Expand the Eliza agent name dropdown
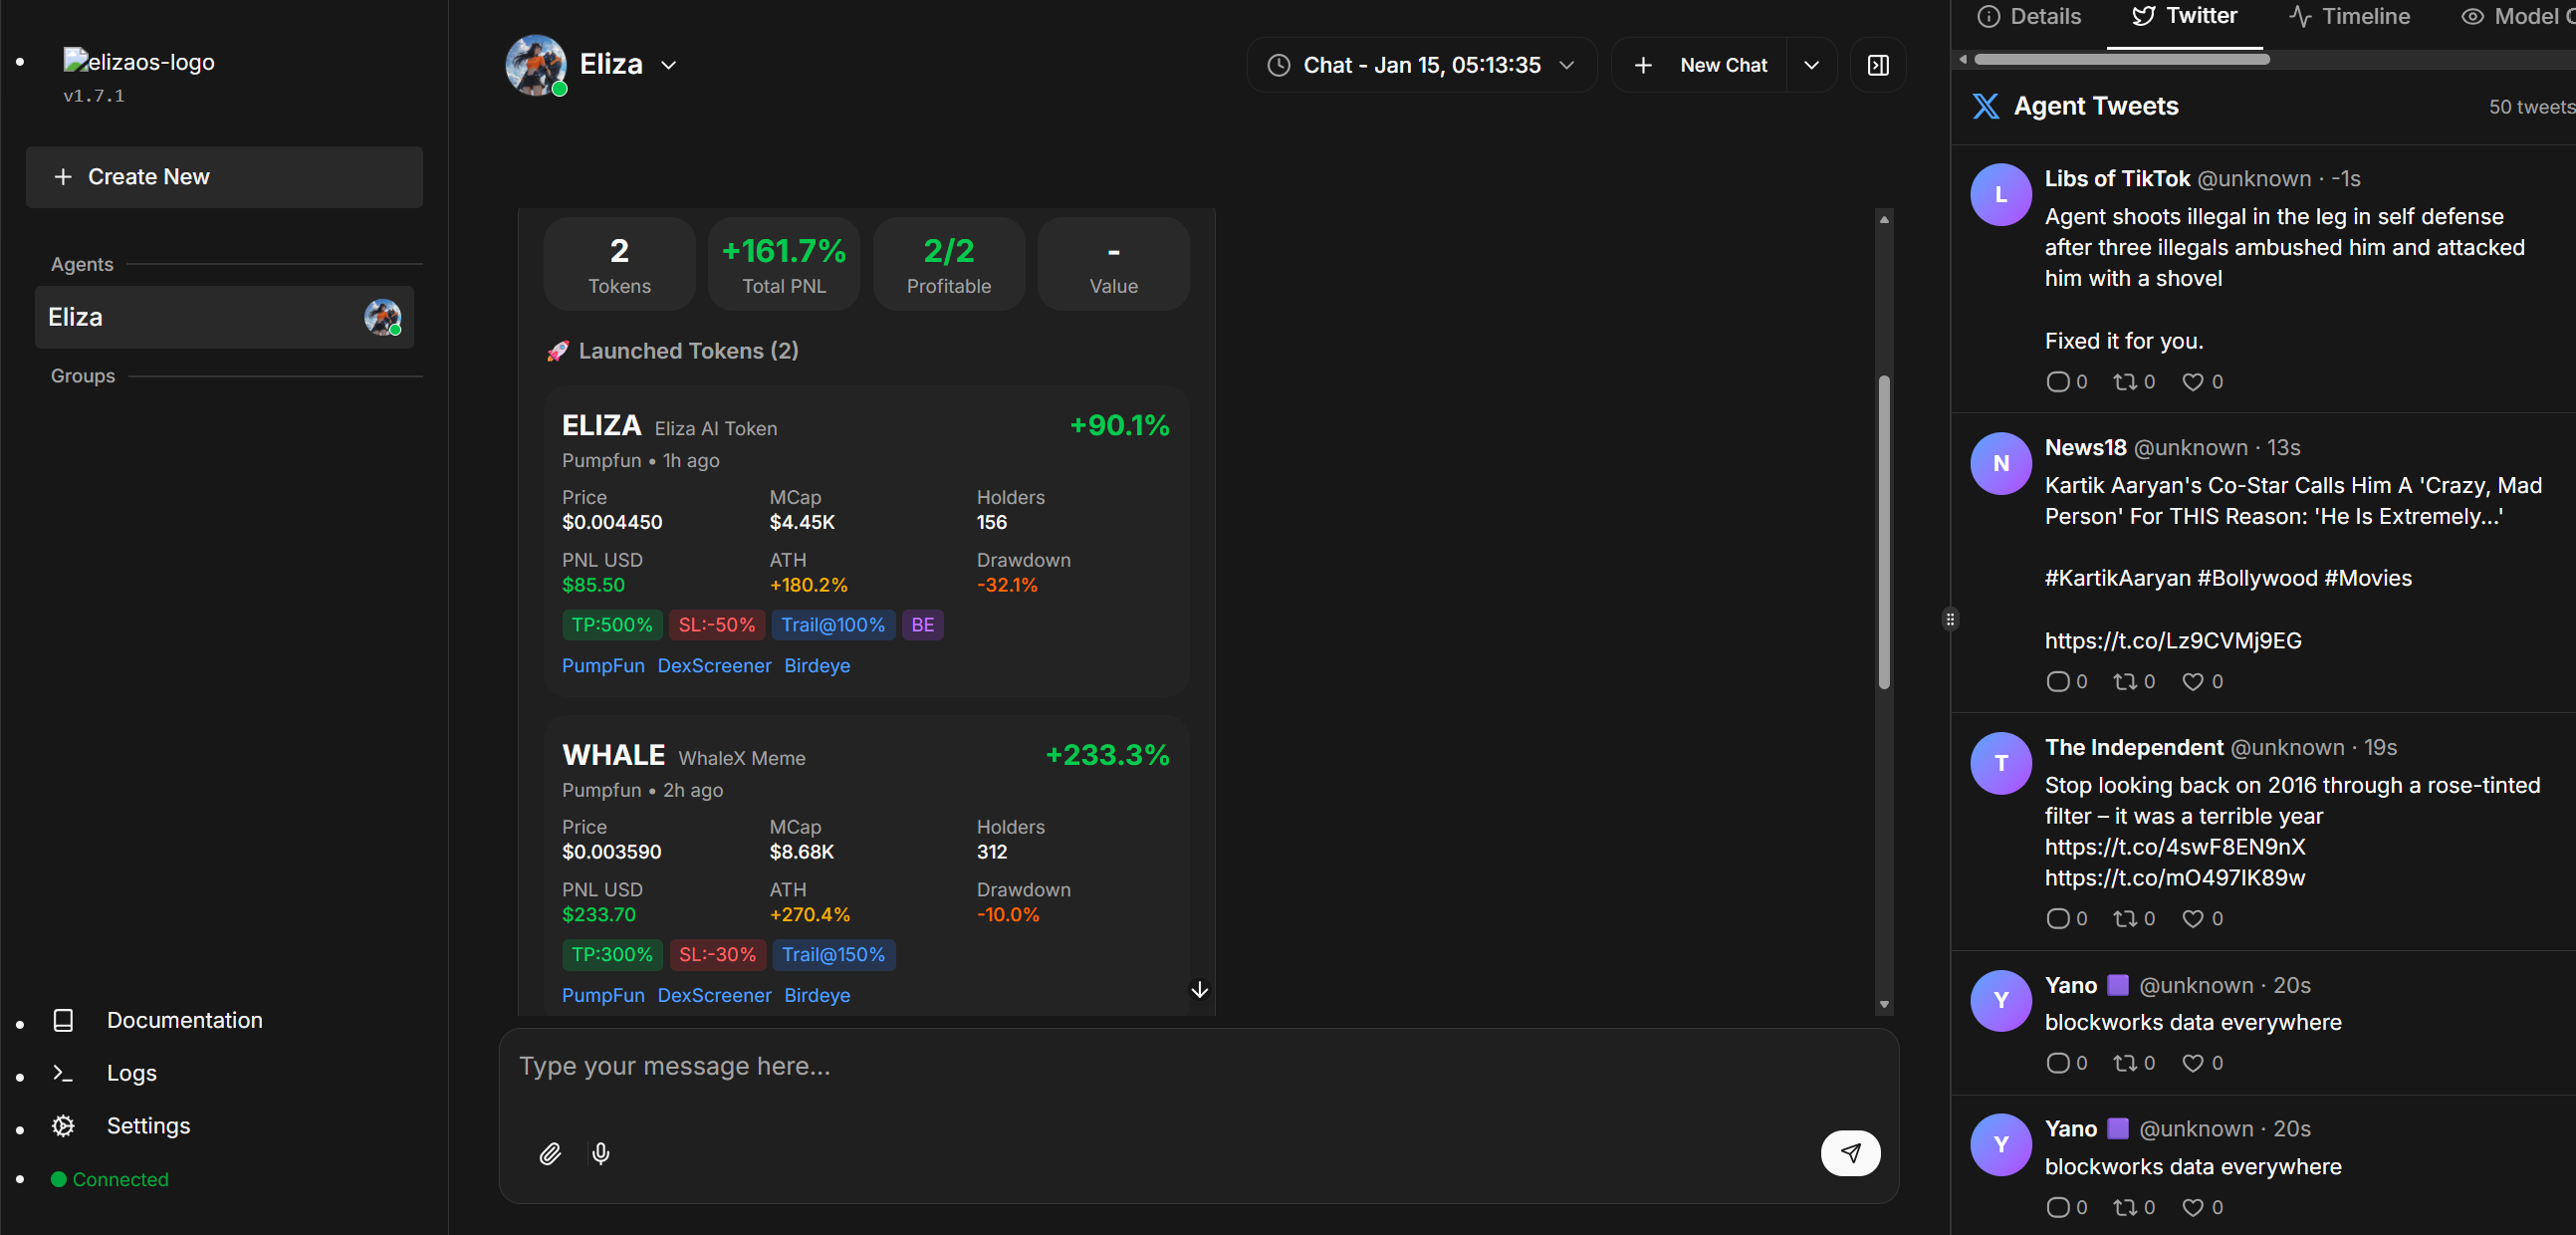 (668, 65)
